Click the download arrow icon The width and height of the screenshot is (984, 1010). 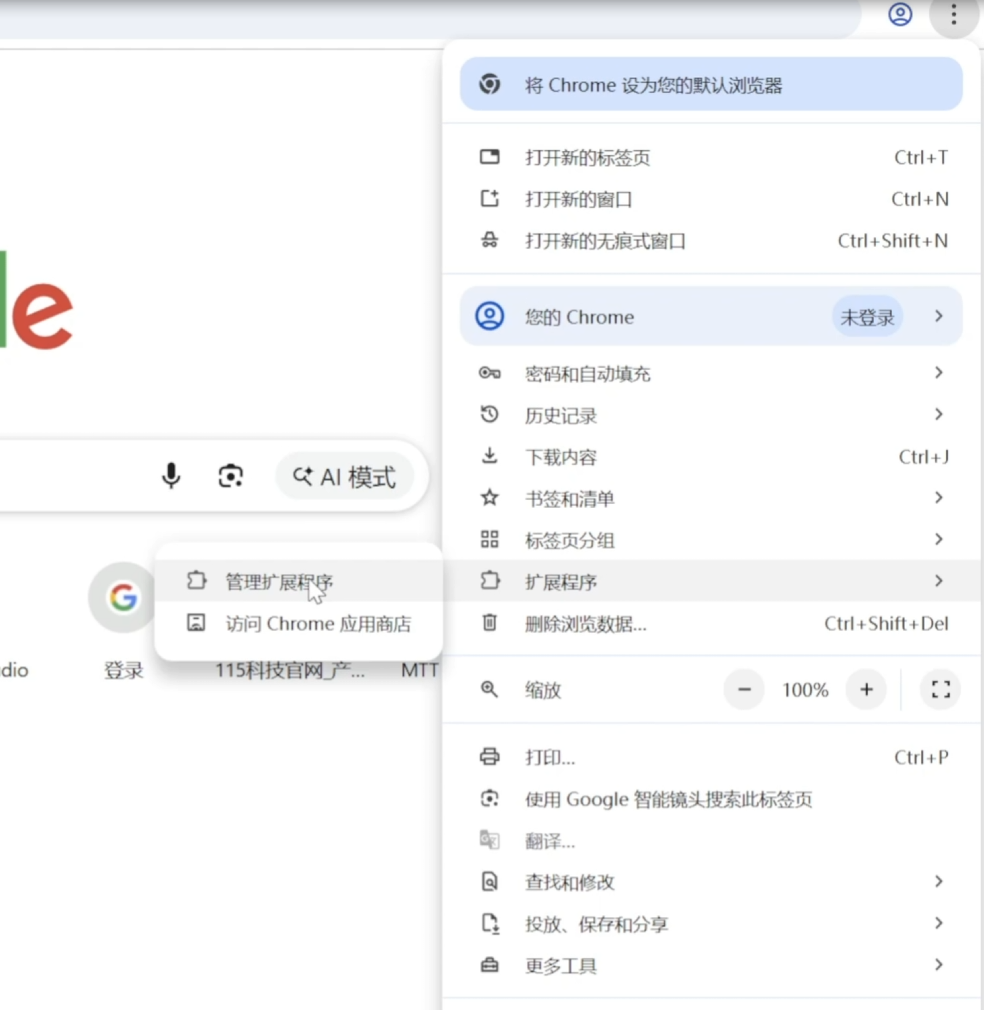(x=489, y=455)
